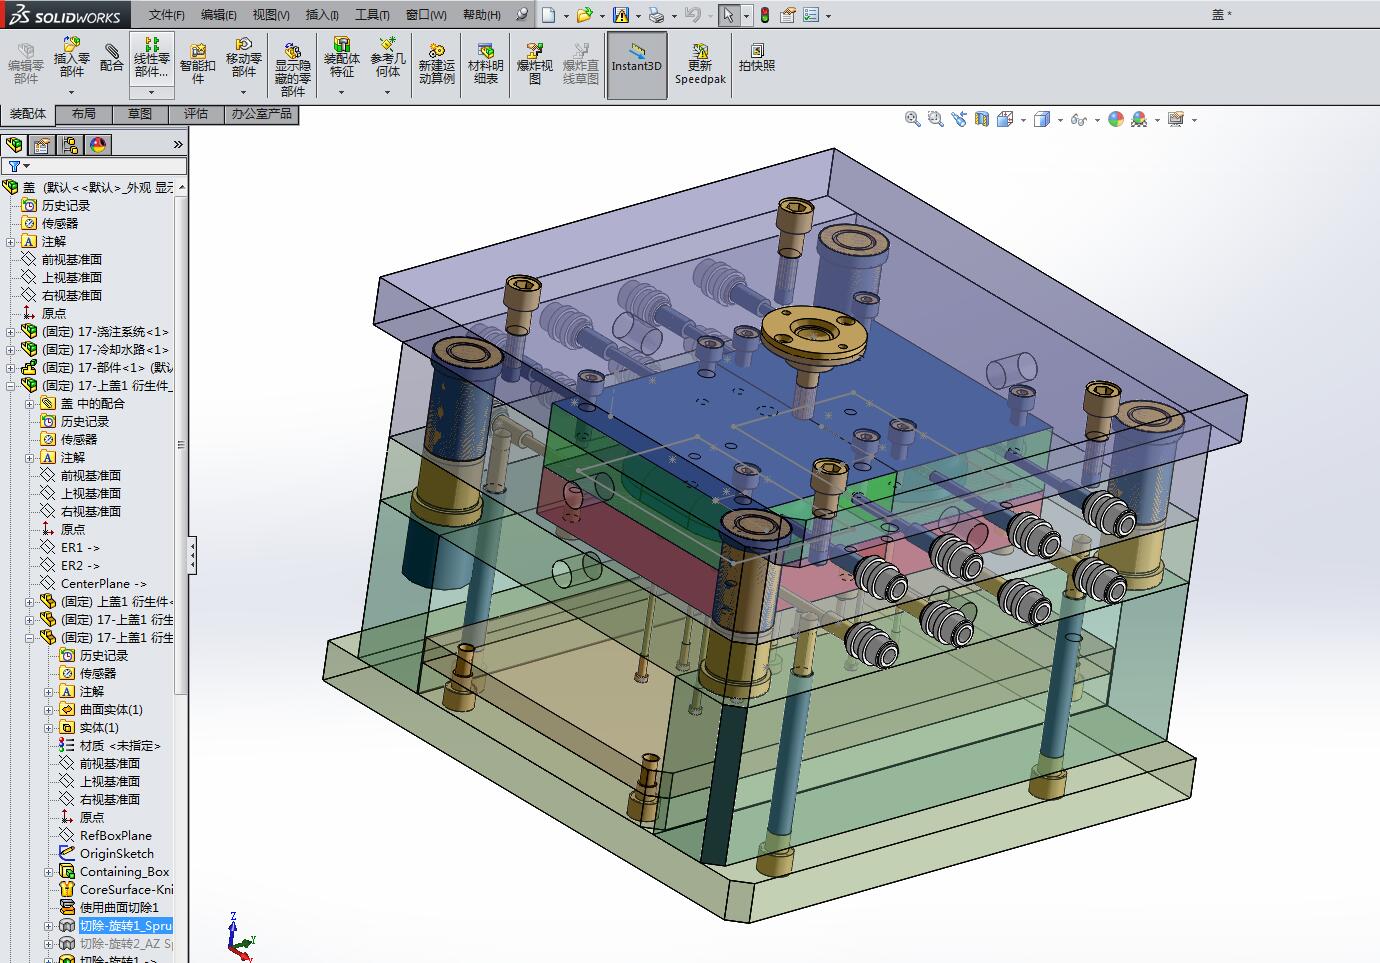This screenshot has width=1380, height=963.
Task: Open the DisplayManager tab icon
Action: coord(98,145)
